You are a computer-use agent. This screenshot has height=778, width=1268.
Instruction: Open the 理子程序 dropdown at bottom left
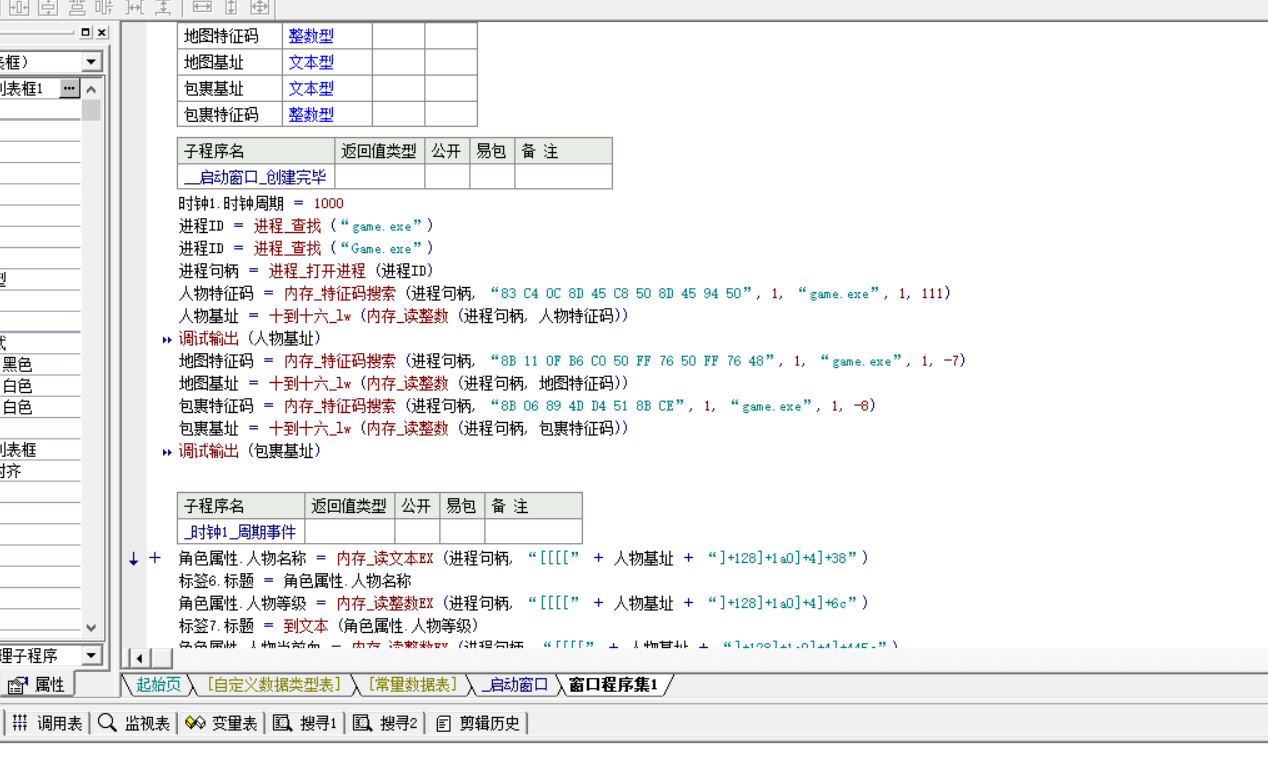pyautogui.click(x=90, y=655)
